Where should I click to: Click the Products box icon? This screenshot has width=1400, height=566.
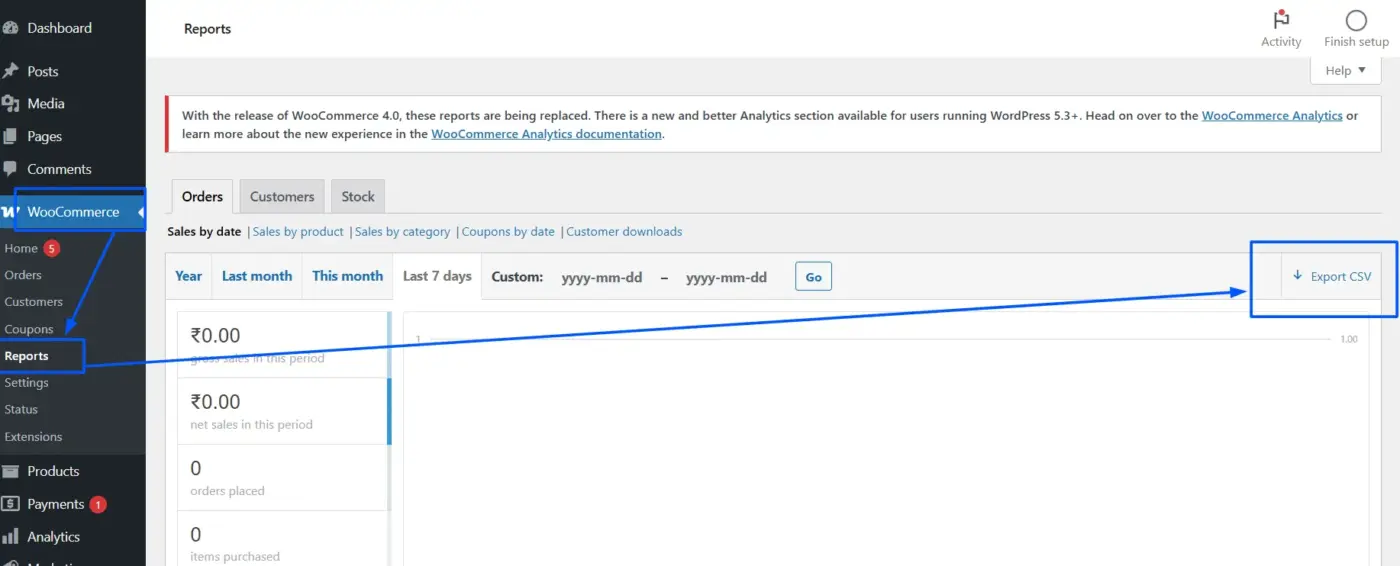pyautogui.click(x=10, y=471)
